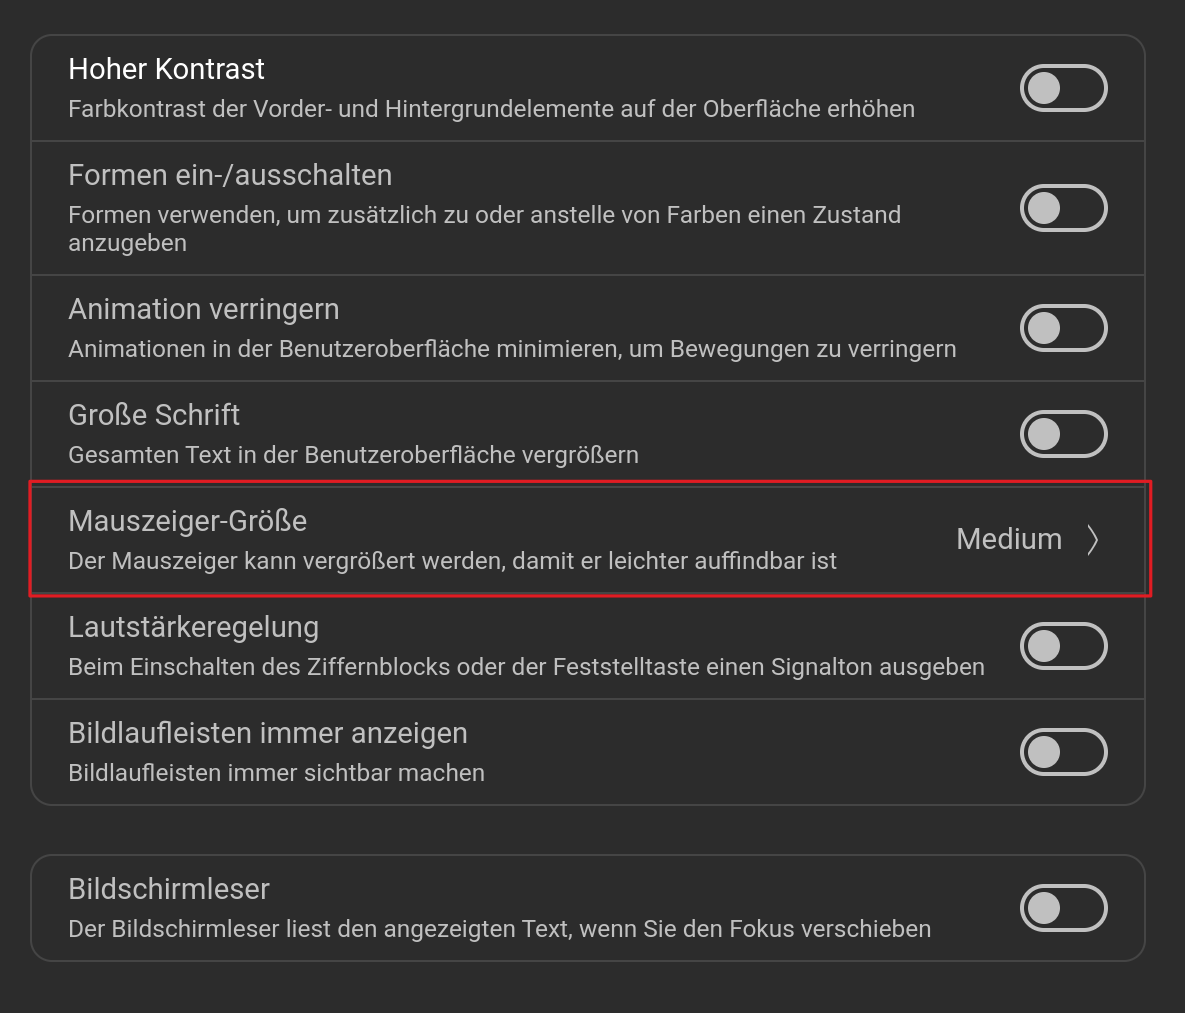Turn on the Animation verringern switch
Viewport: 1185px width, 1013px height.
1063,328
